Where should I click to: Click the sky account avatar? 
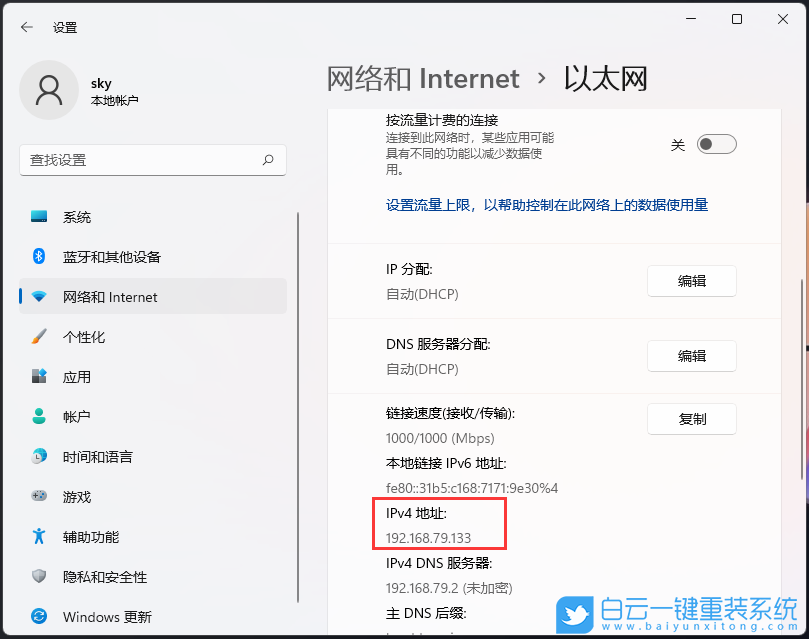point(49,90)
